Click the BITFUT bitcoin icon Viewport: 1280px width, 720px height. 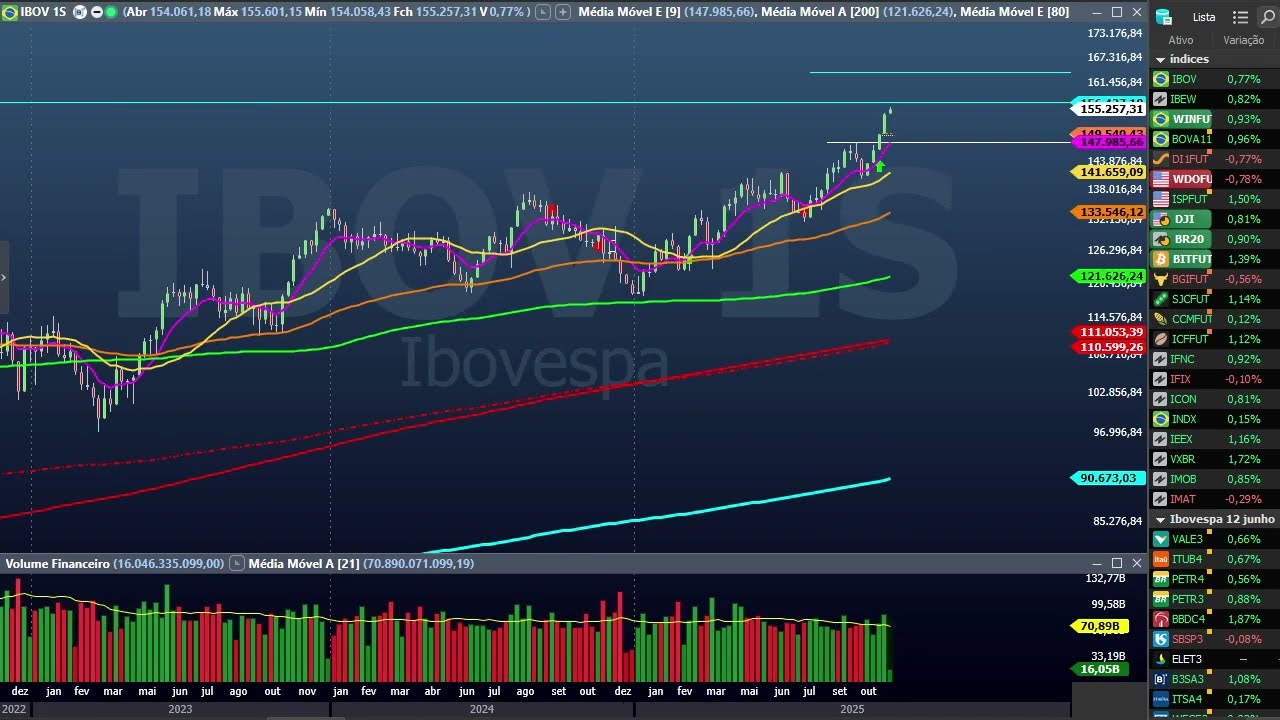(x=1161, y=259)
